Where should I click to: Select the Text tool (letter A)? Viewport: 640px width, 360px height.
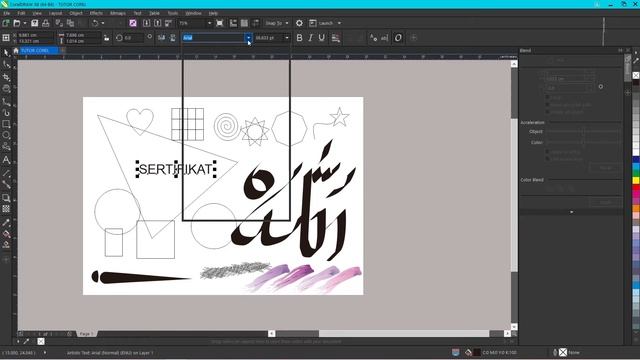(x=6, y=160)
